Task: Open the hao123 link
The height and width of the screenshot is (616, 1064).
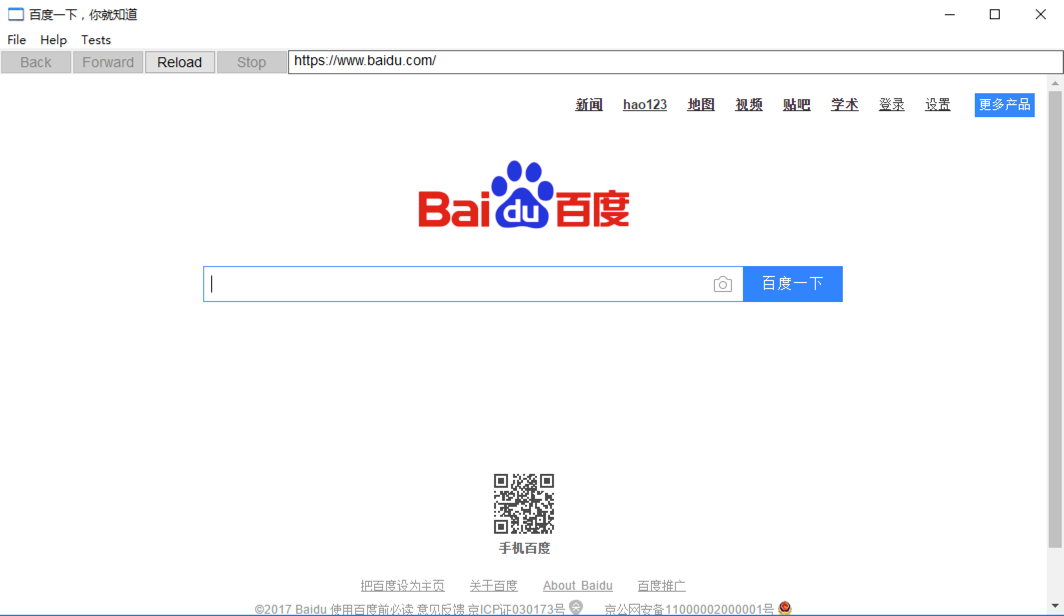Action: pos(645,104)
